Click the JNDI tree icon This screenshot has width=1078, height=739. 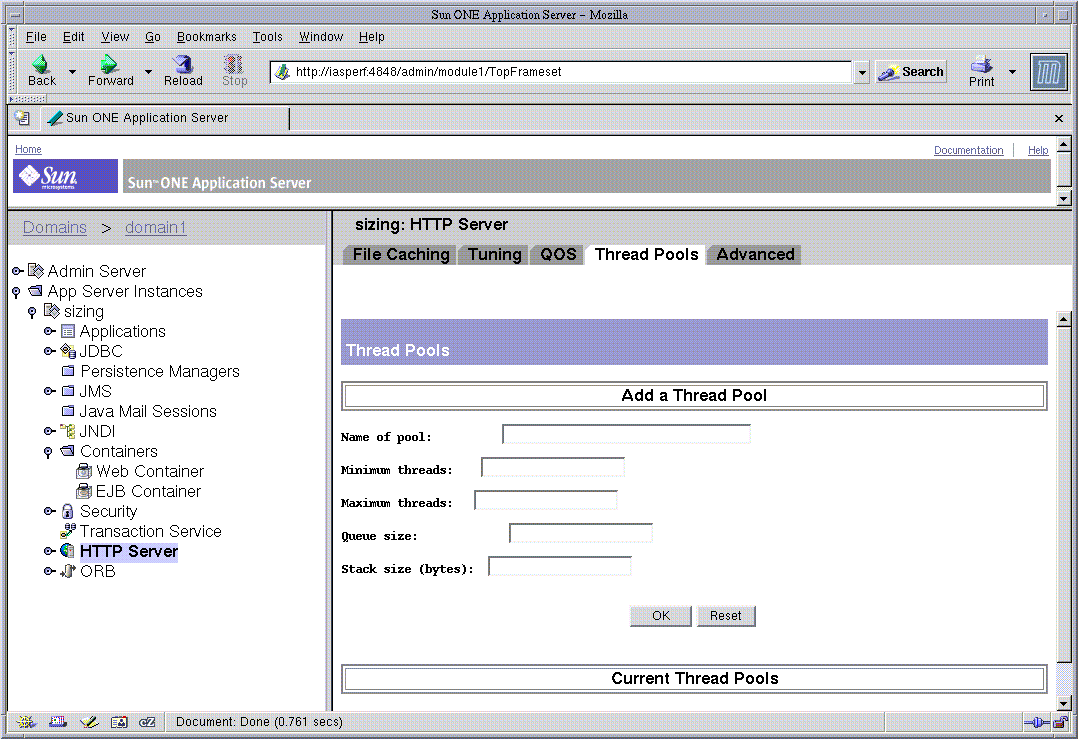point(67,431)
